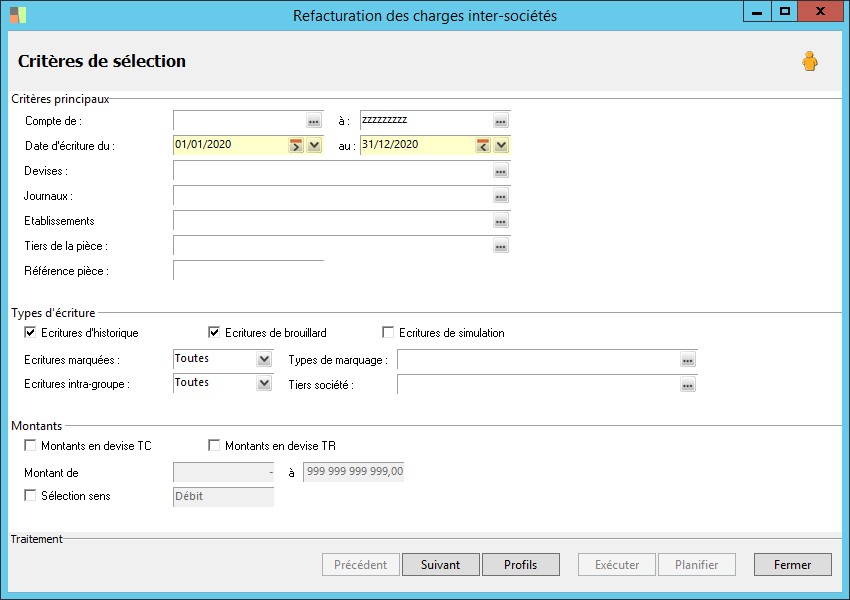Open the Devises selection lookup

(x=501, y=171)
